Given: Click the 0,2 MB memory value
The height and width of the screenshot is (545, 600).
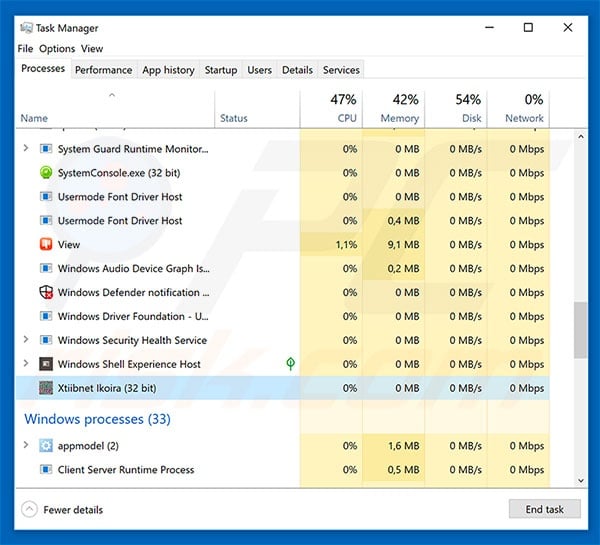Looking at the screenshot, I should coord(403,268).
